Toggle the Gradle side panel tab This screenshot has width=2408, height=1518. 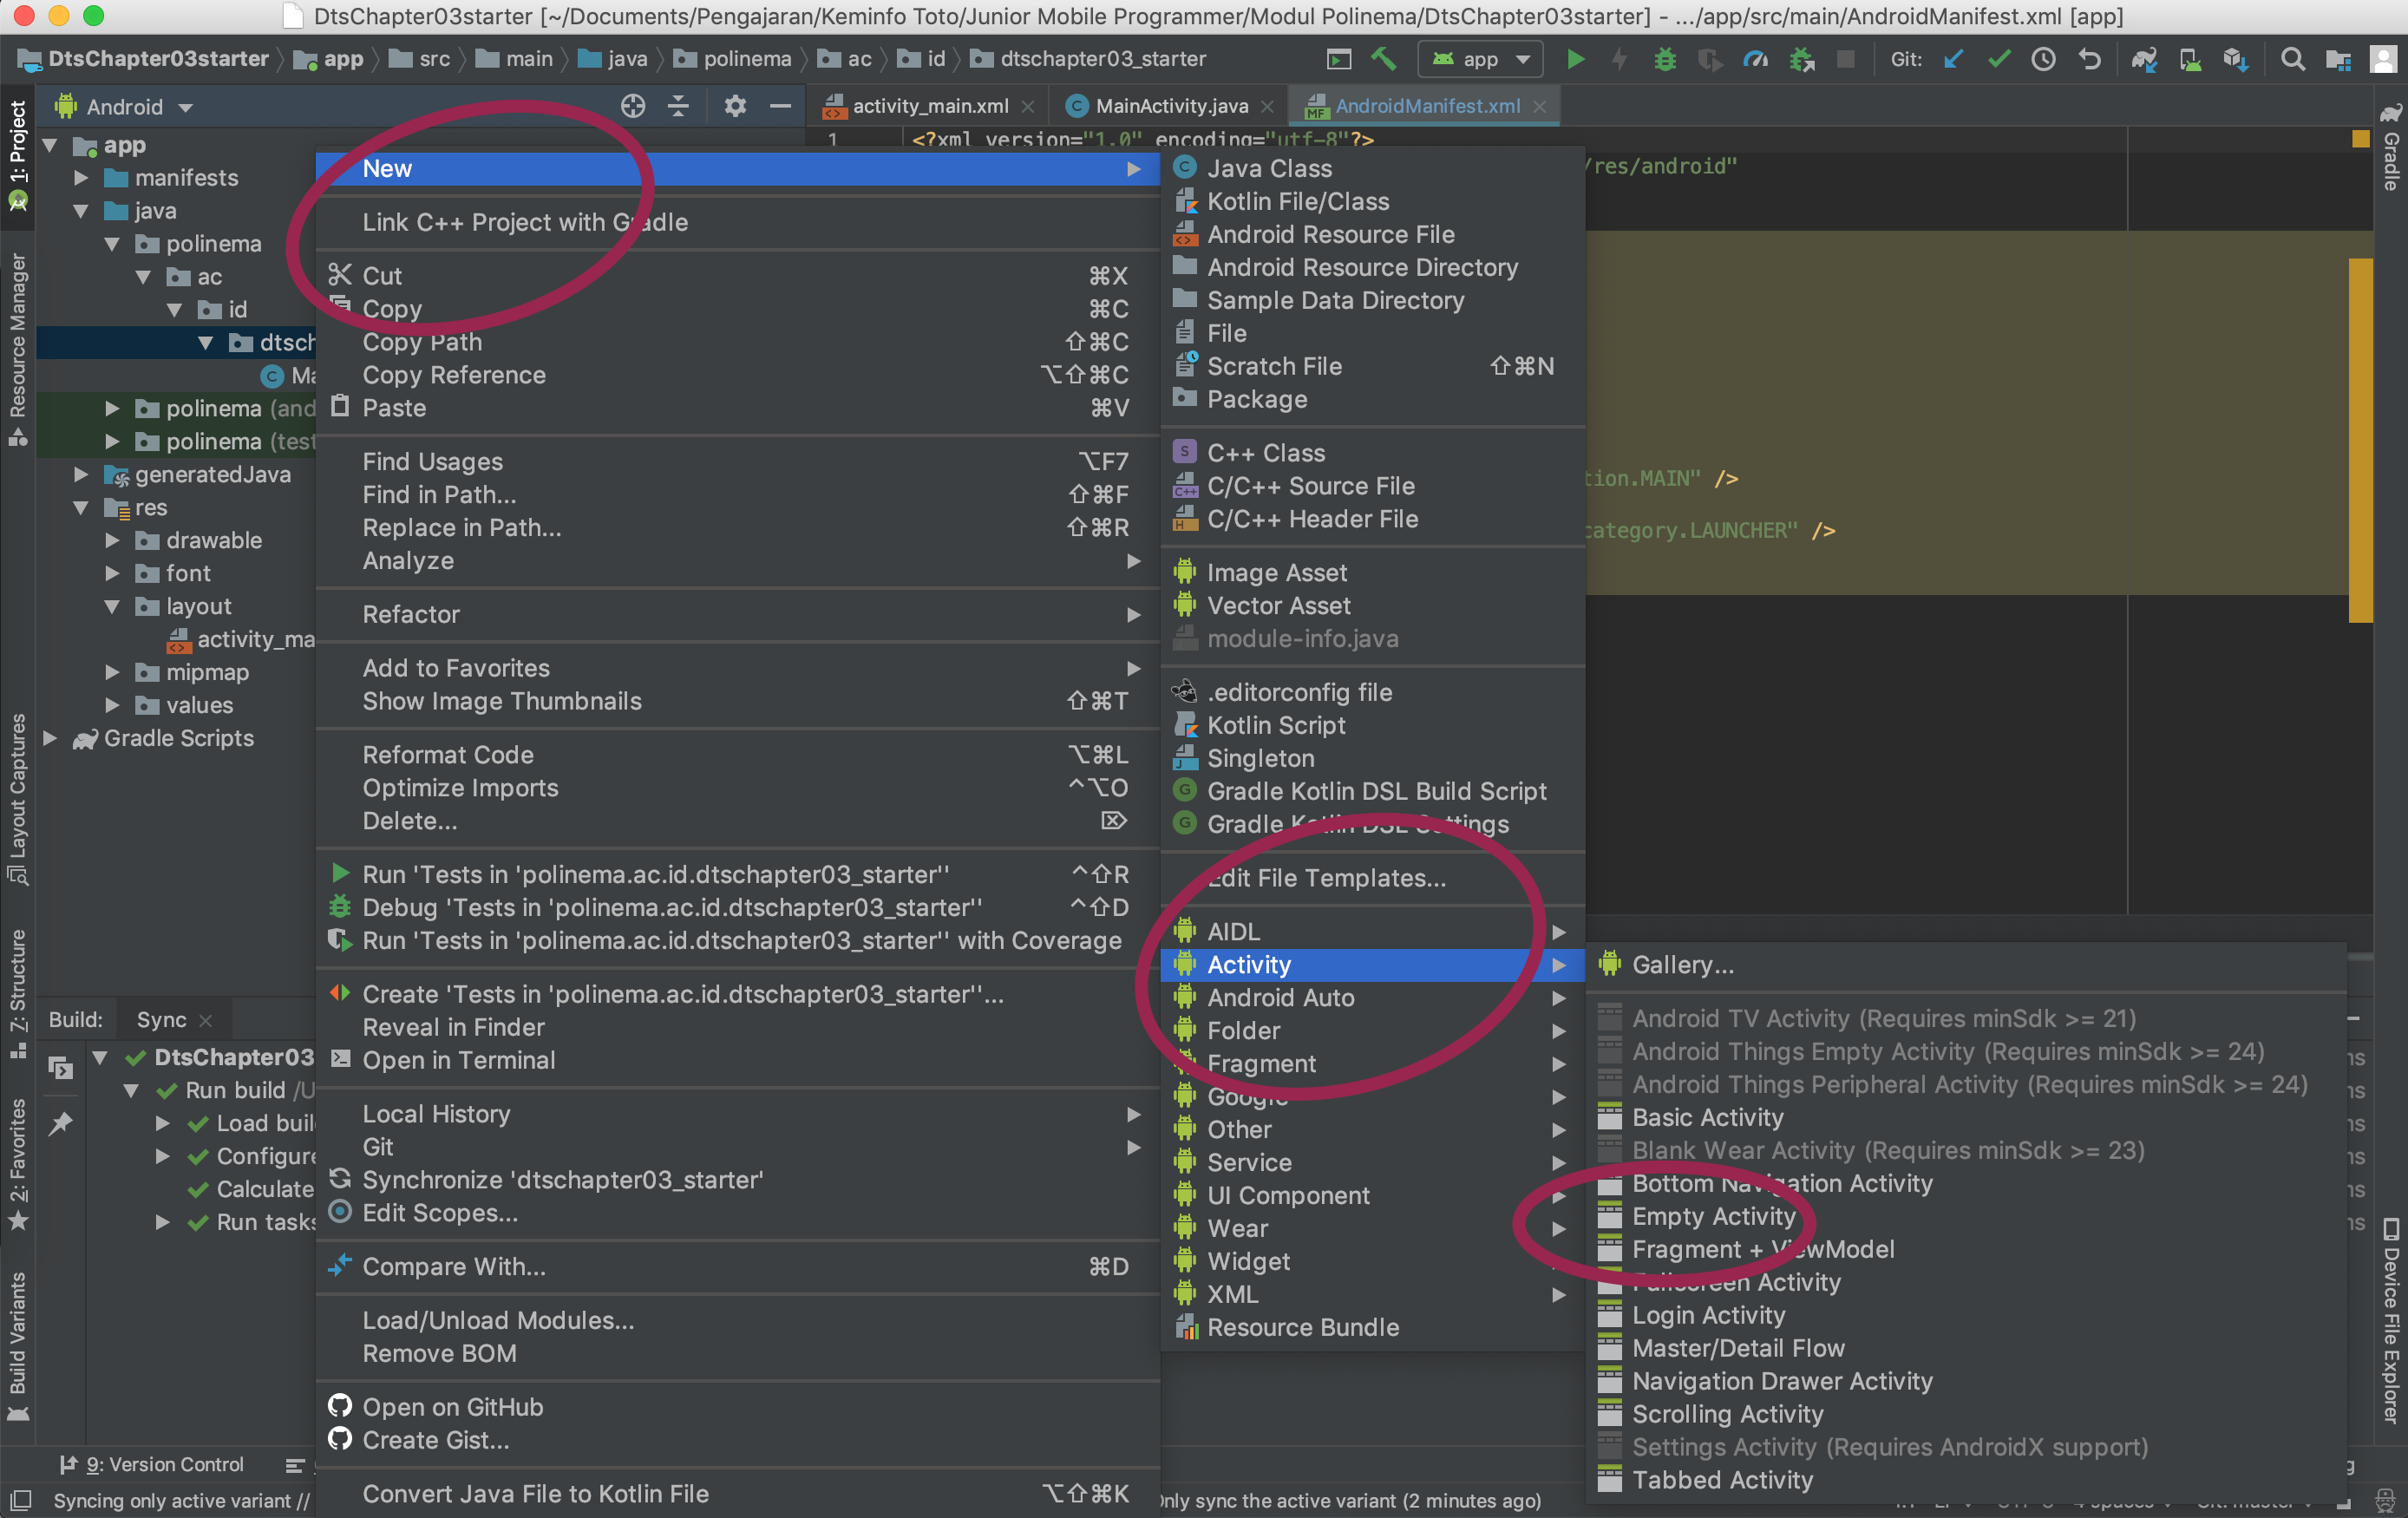point(2391,147)
